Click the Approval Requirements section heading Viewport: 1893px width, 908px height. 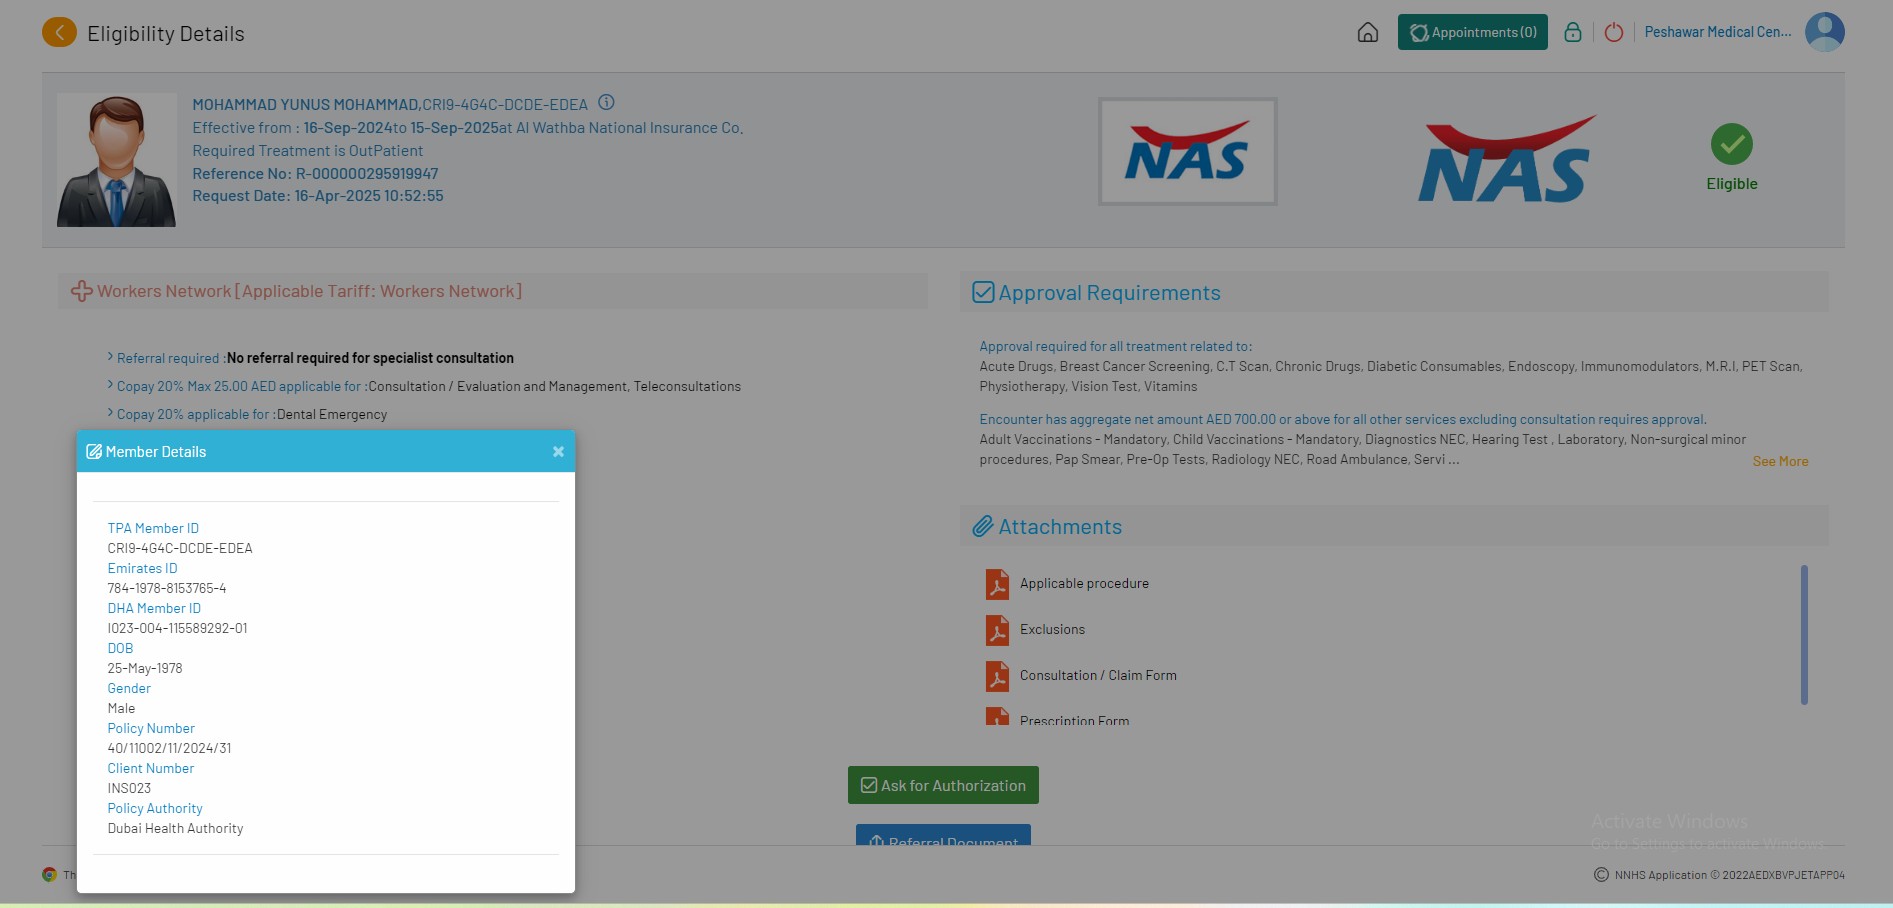coord(1110,293)
